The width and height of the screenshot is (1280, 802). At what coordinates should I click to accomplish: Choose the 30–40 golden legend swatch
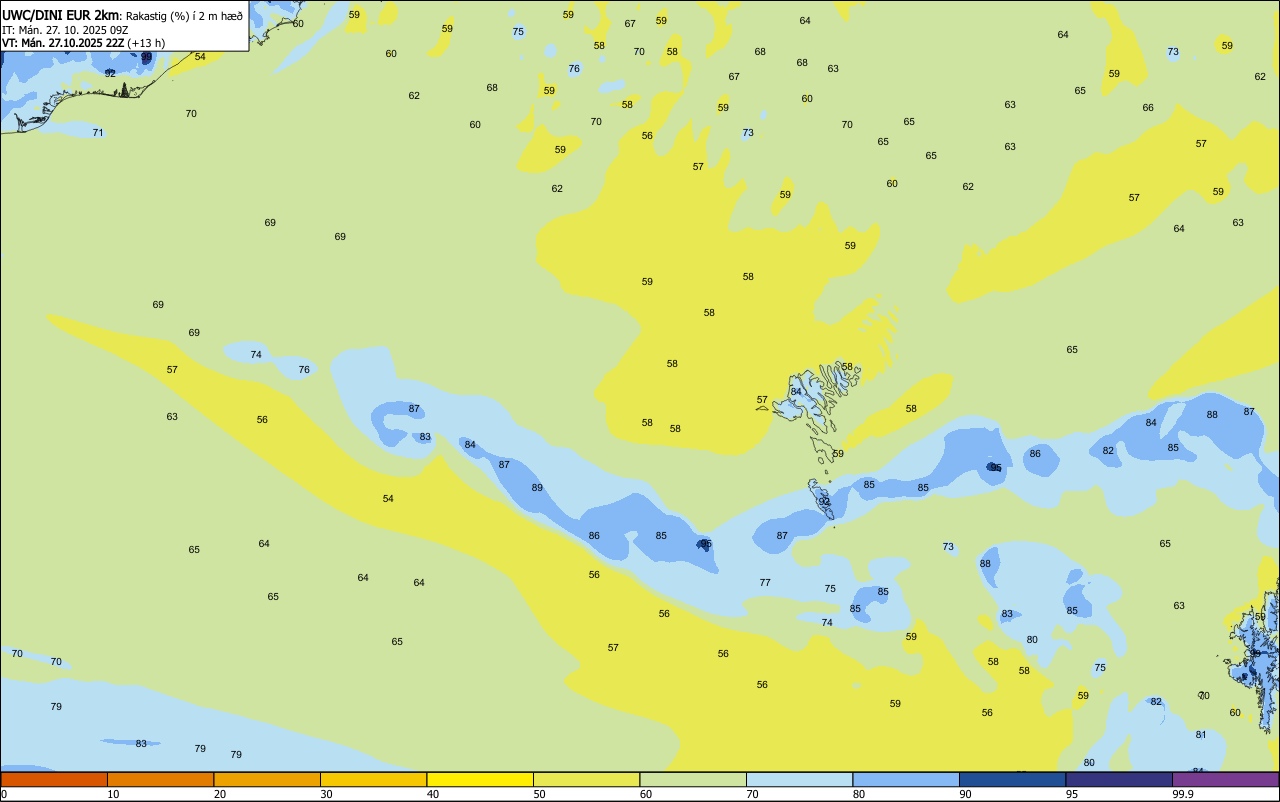(x=373, y=779)
